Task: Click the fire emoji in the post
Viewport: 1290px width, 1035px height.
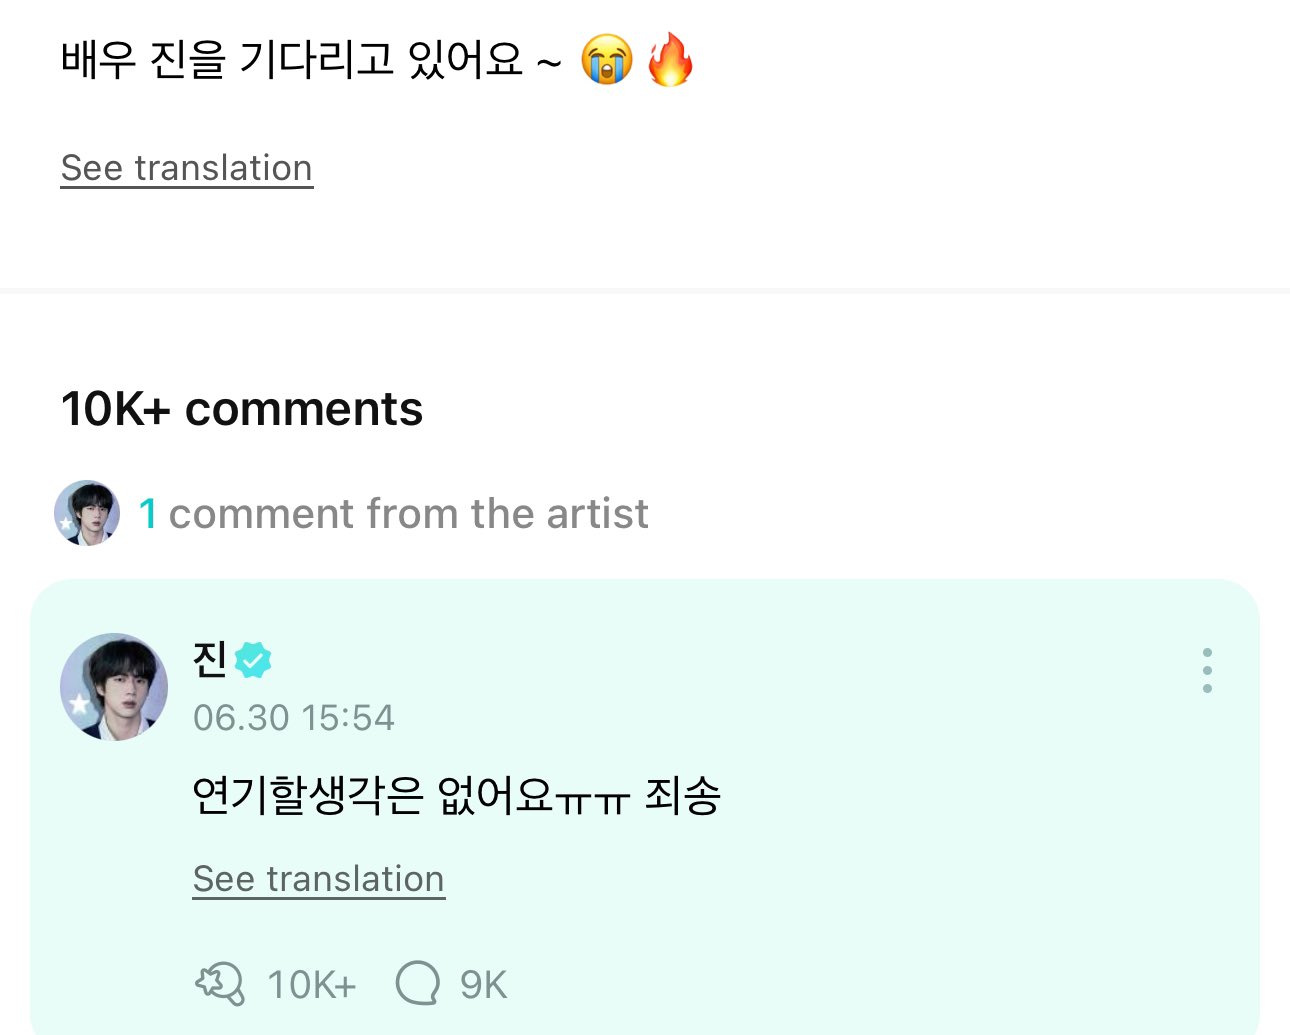Action: [x=670, y=60]
